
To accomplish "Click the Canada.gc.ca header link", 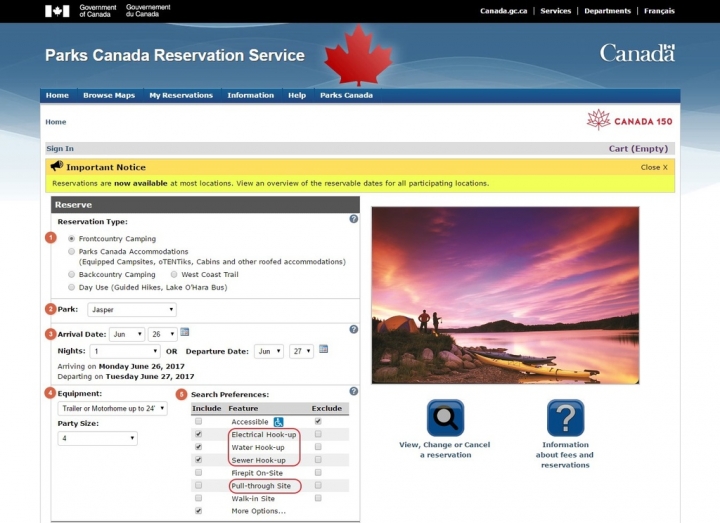I will pyautogui.click(x=503, y=11).
